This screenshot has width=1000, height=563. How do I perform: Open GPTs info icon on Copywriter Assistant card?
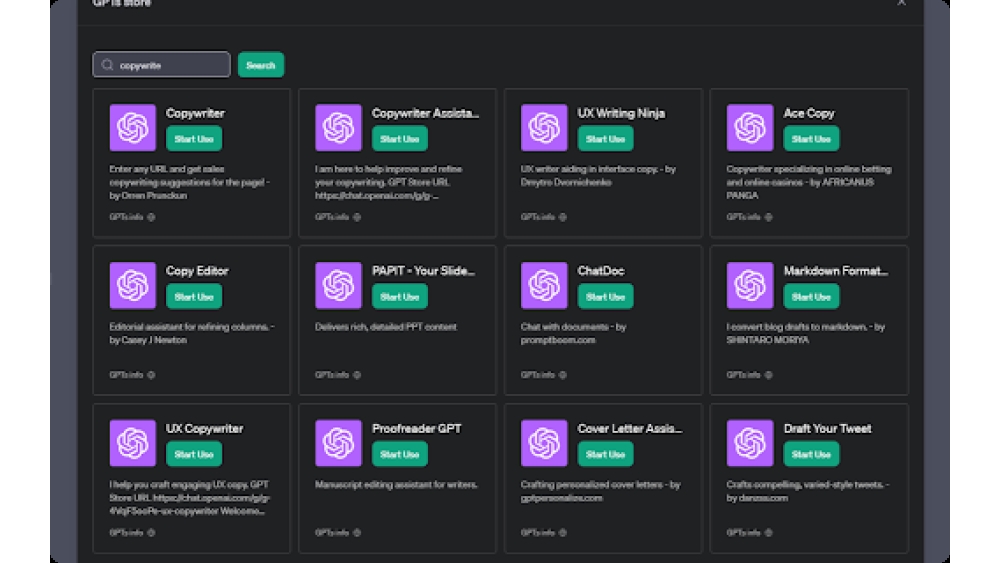point(357,217)
